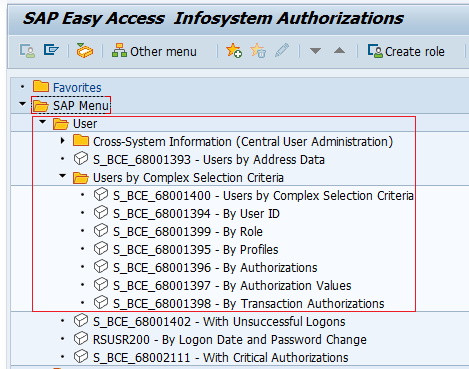
Task: Select the User folder label
Action: 85,124
